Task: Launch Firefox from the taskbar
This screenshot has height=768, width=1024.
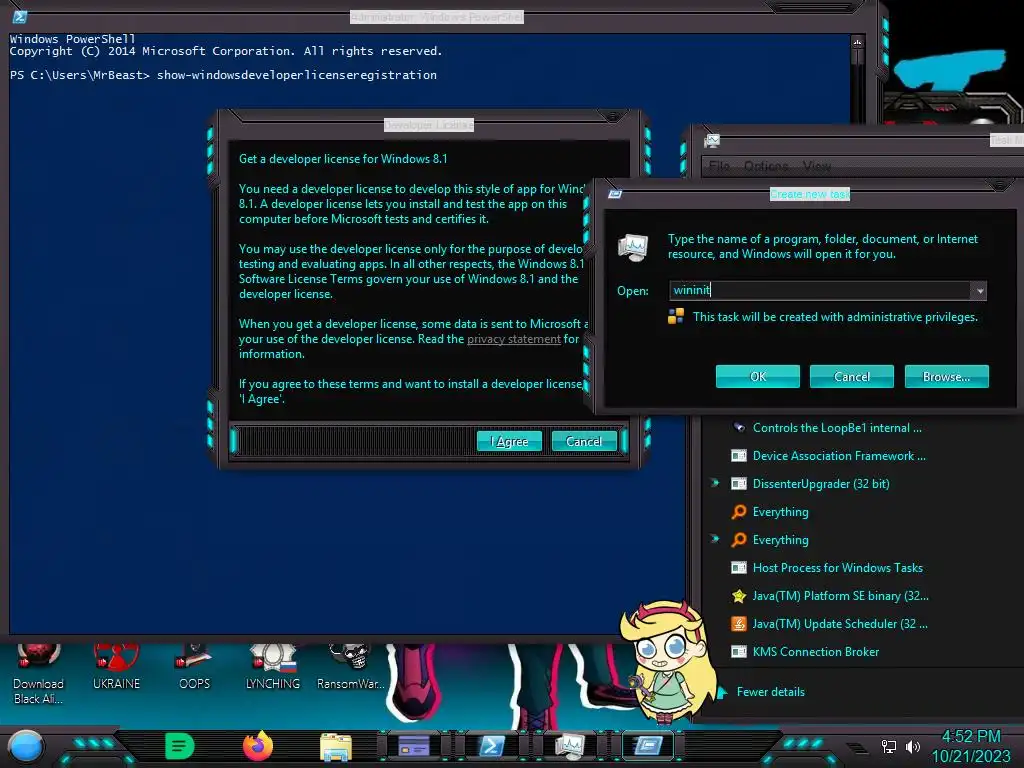Action: click(x=257, y=746)
